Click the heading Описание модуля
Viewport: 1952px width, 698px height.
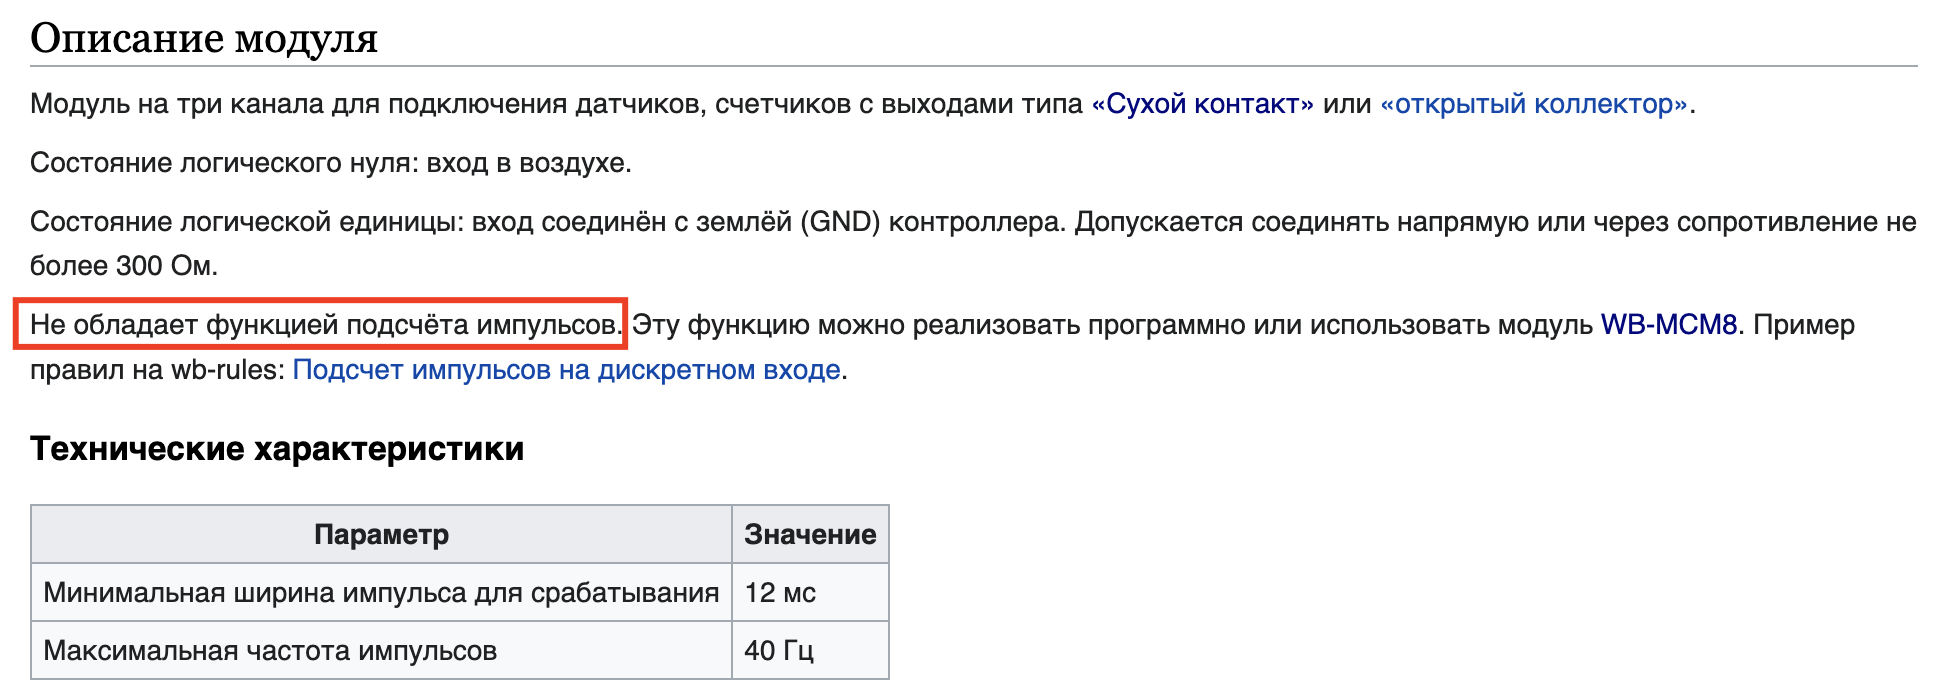204,38
